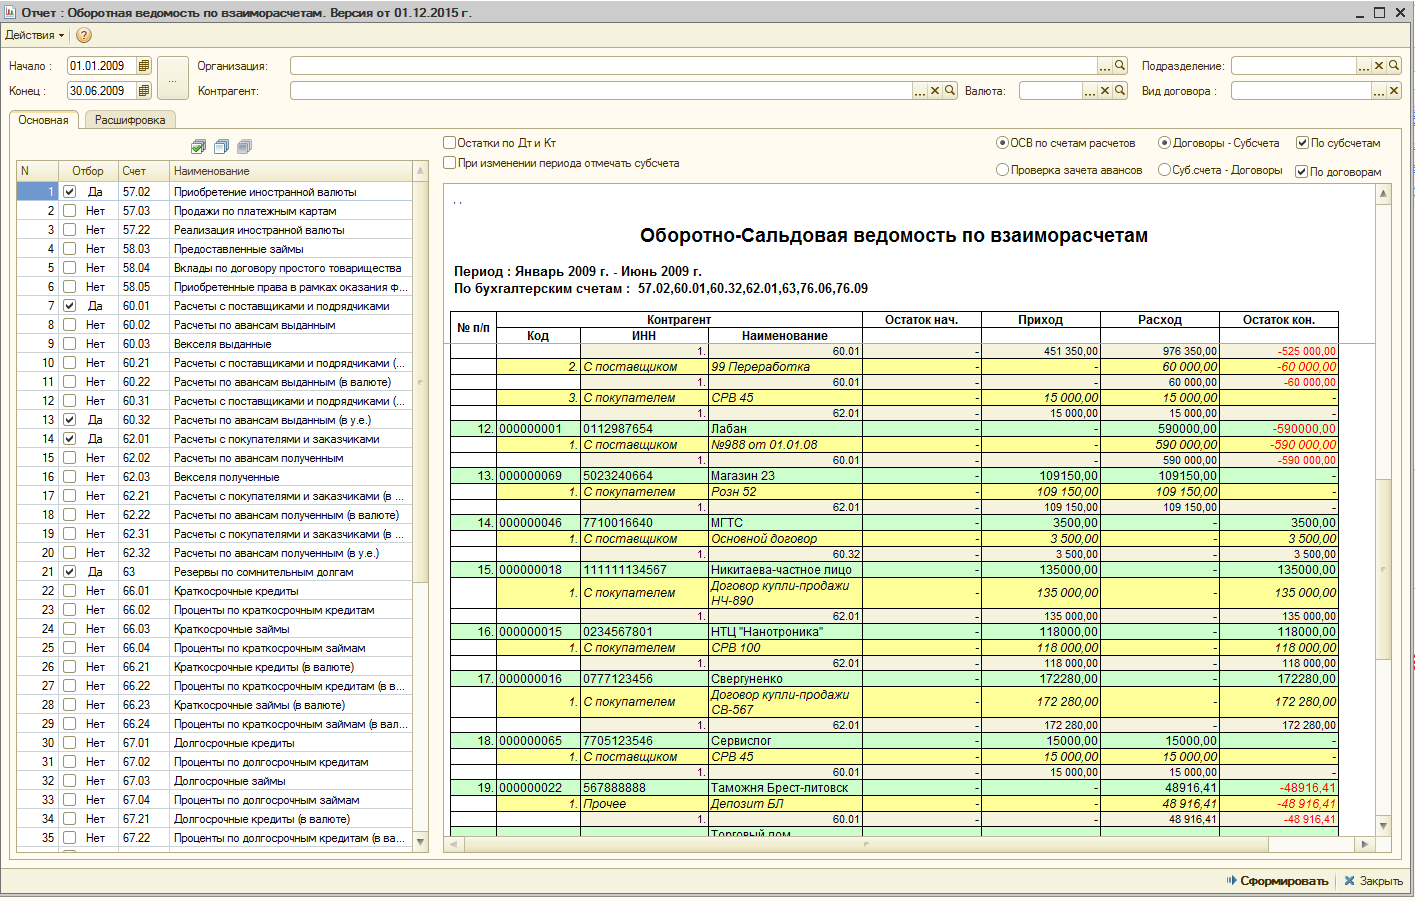The image size is (1415, 901).
Task: Click the Закрыть button
Action: click(x=1374, y=881)
